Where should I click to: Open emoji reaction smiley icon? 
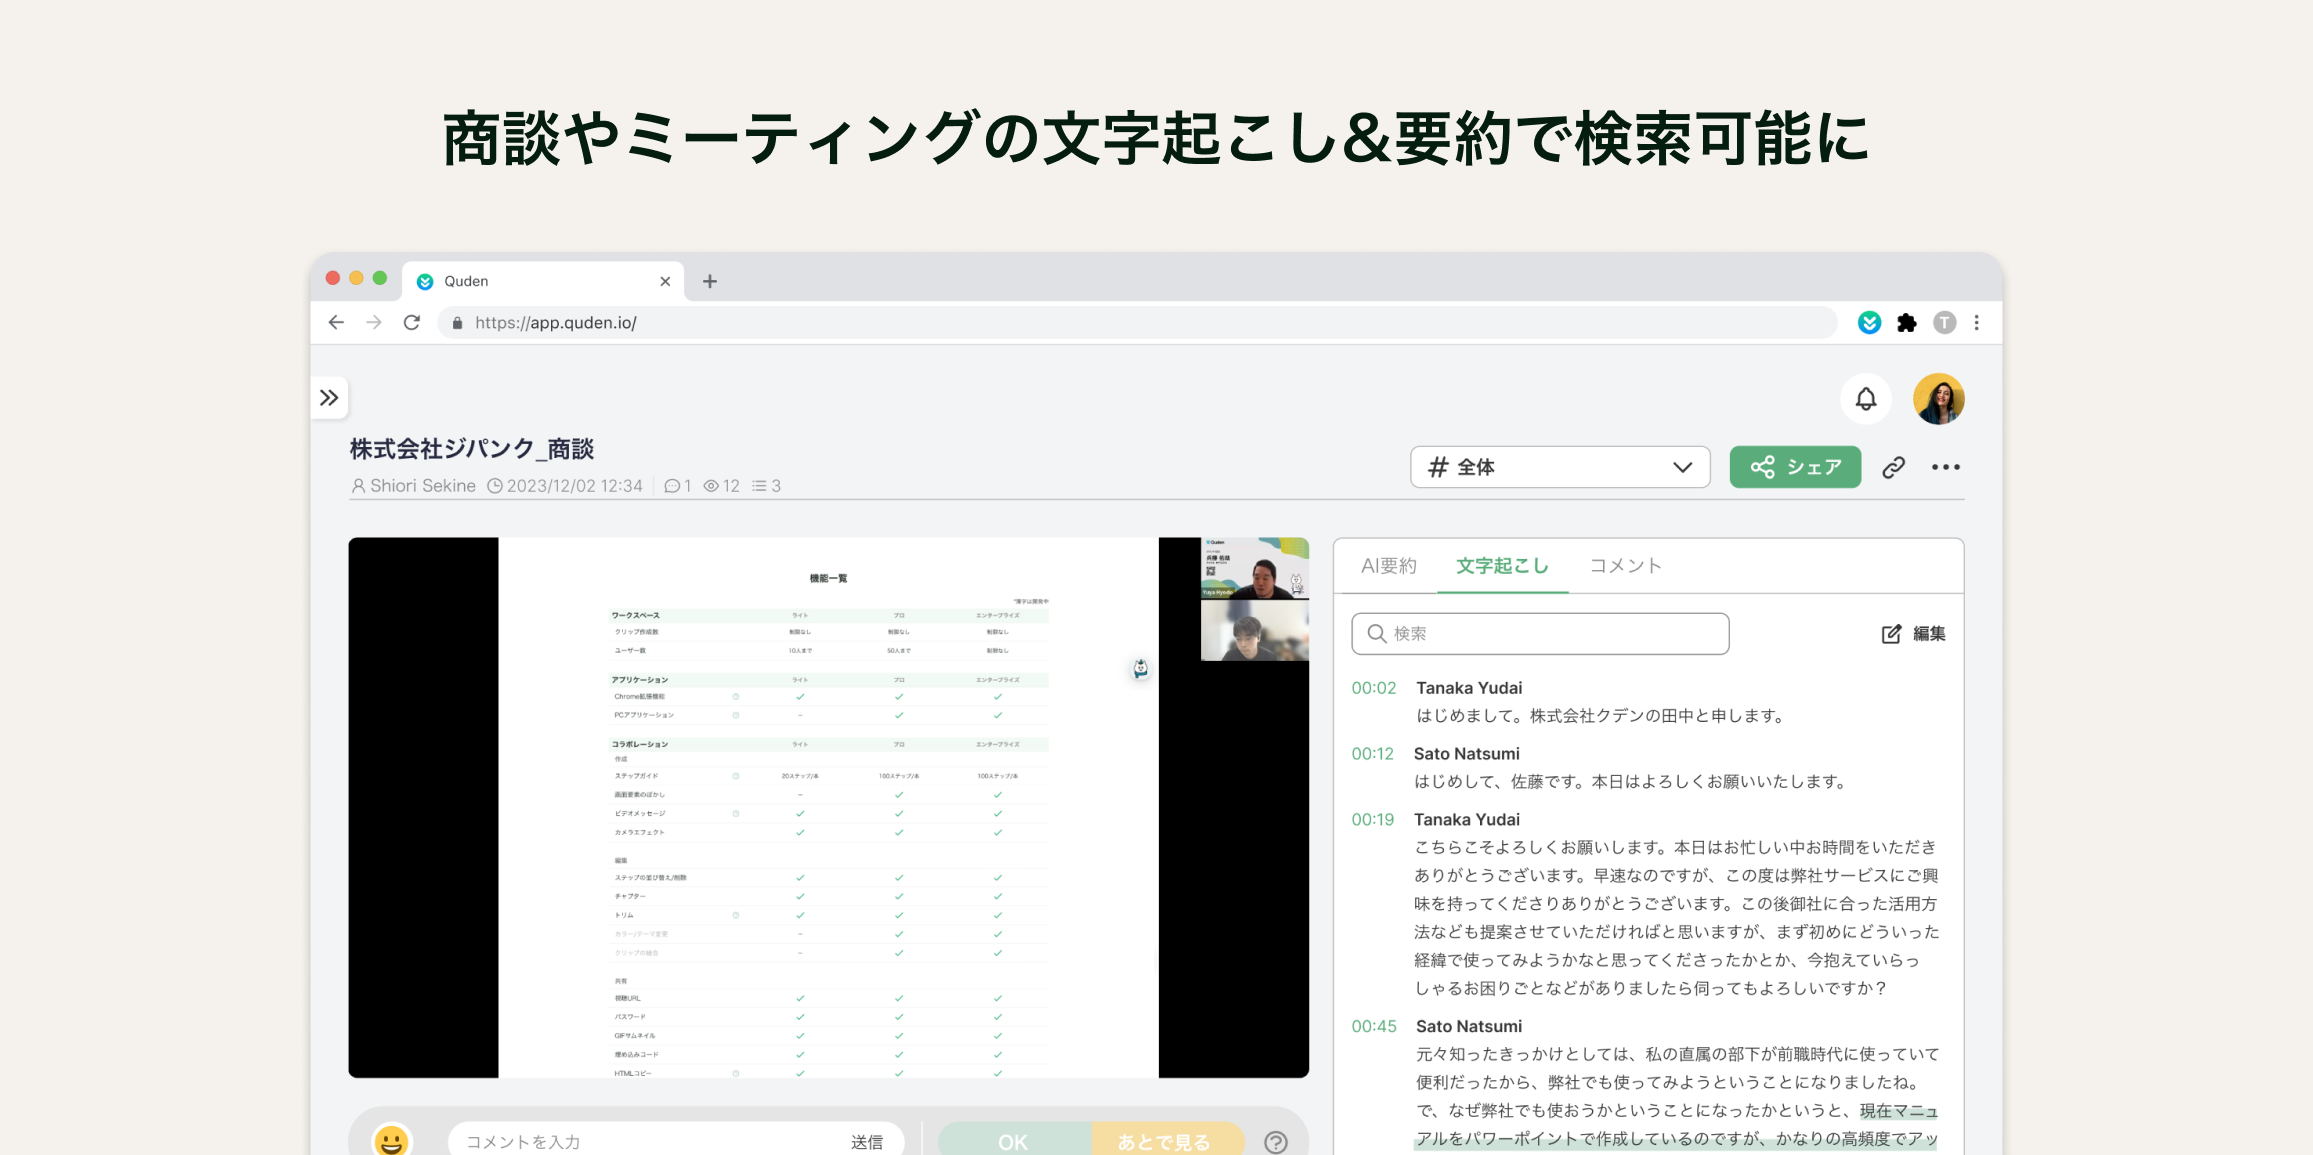391,1140
